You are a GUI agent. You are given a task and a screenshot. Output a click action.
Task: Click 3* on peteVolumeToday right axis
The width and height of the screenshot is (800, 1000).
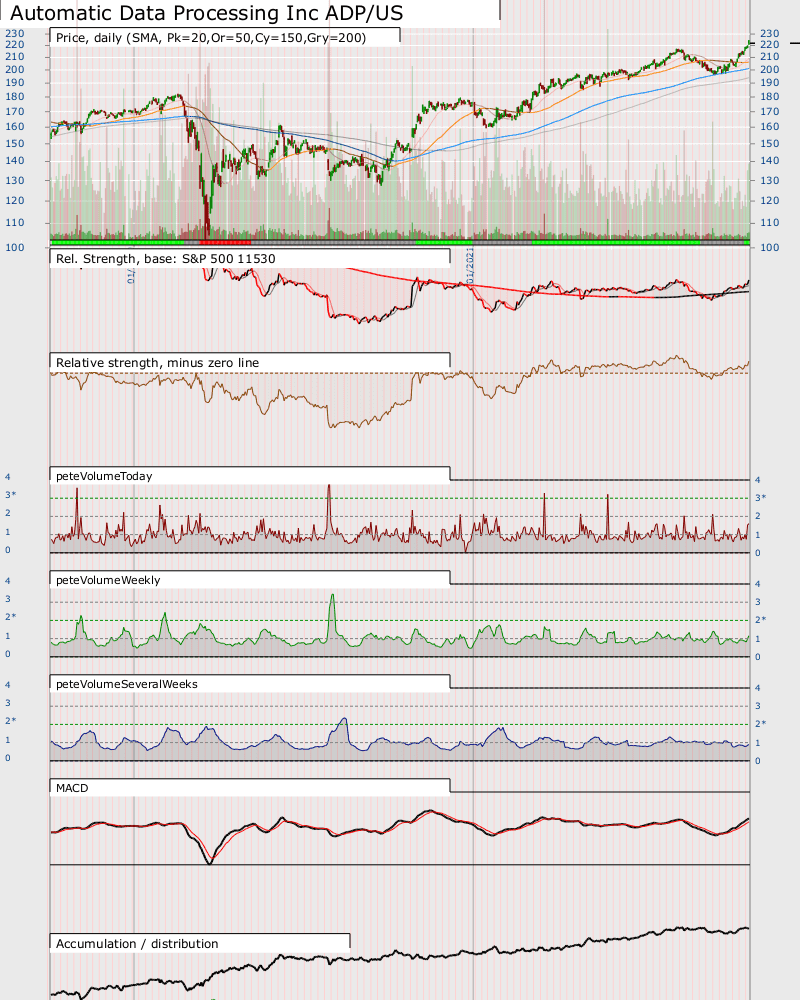point(761,497)
